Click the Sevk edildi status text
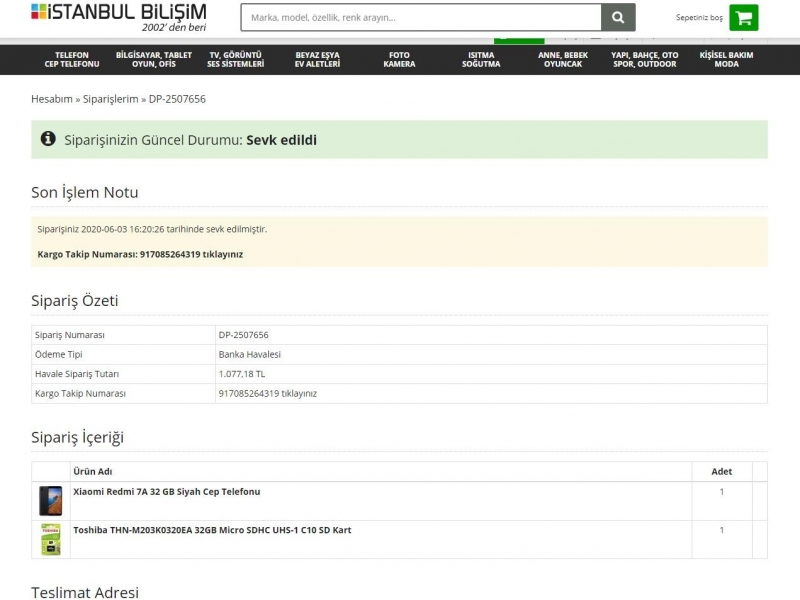The width and height of the screenshot is (800, 600). [x=281, y=140]
